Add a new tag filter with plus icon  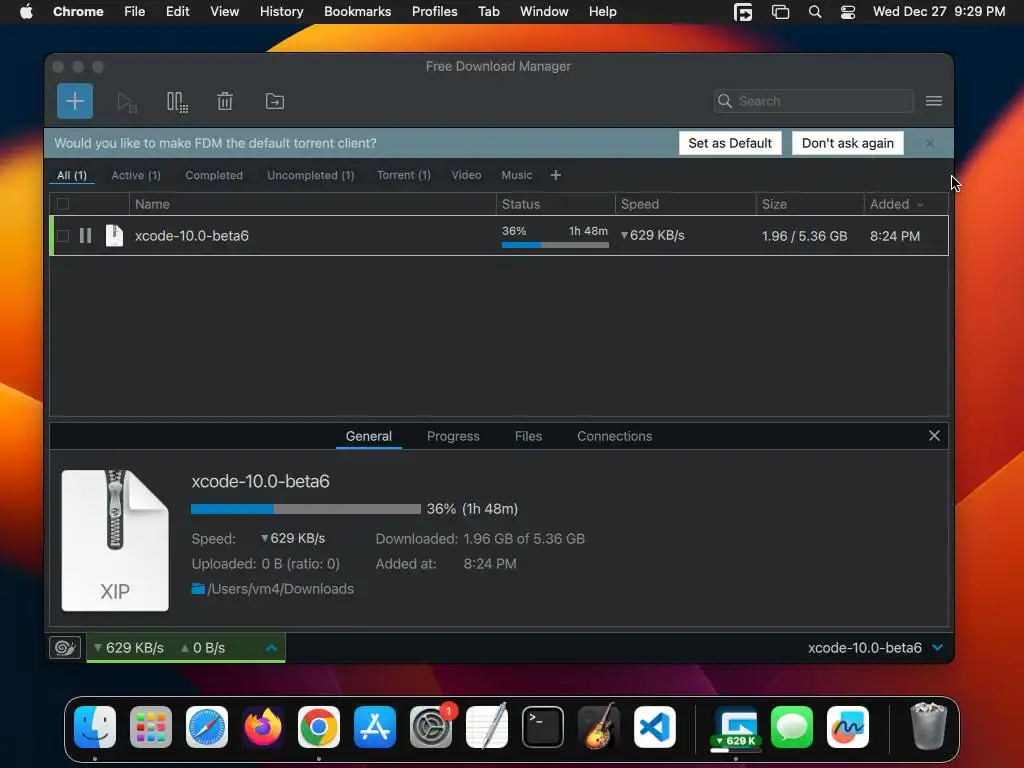click(555, 175)
